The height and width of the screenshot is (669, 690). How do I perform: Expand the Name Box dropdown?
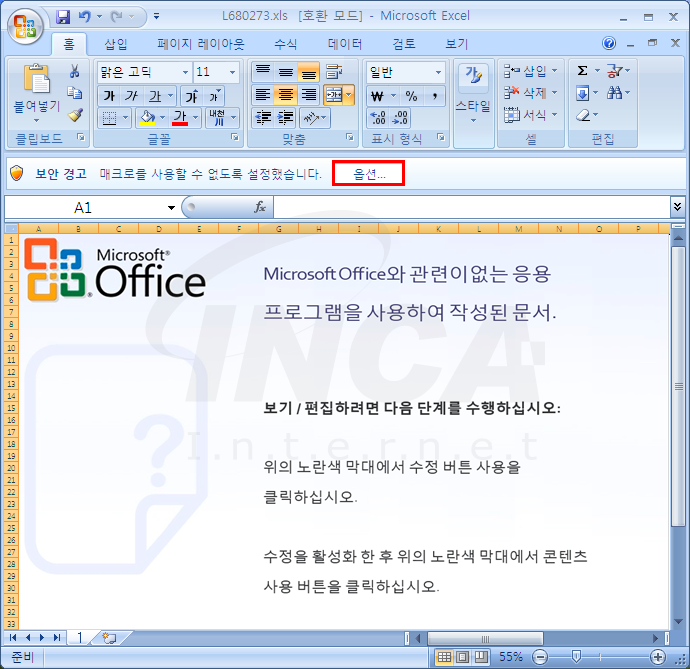pos(171,208)
